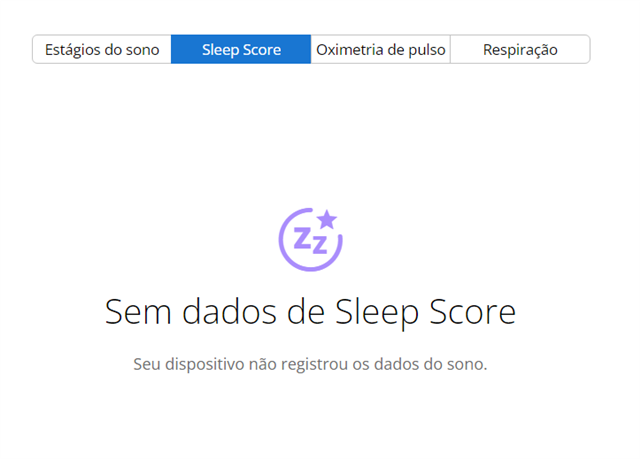
Task: Click the words dados do sono below heading
Action: point(431,364)
